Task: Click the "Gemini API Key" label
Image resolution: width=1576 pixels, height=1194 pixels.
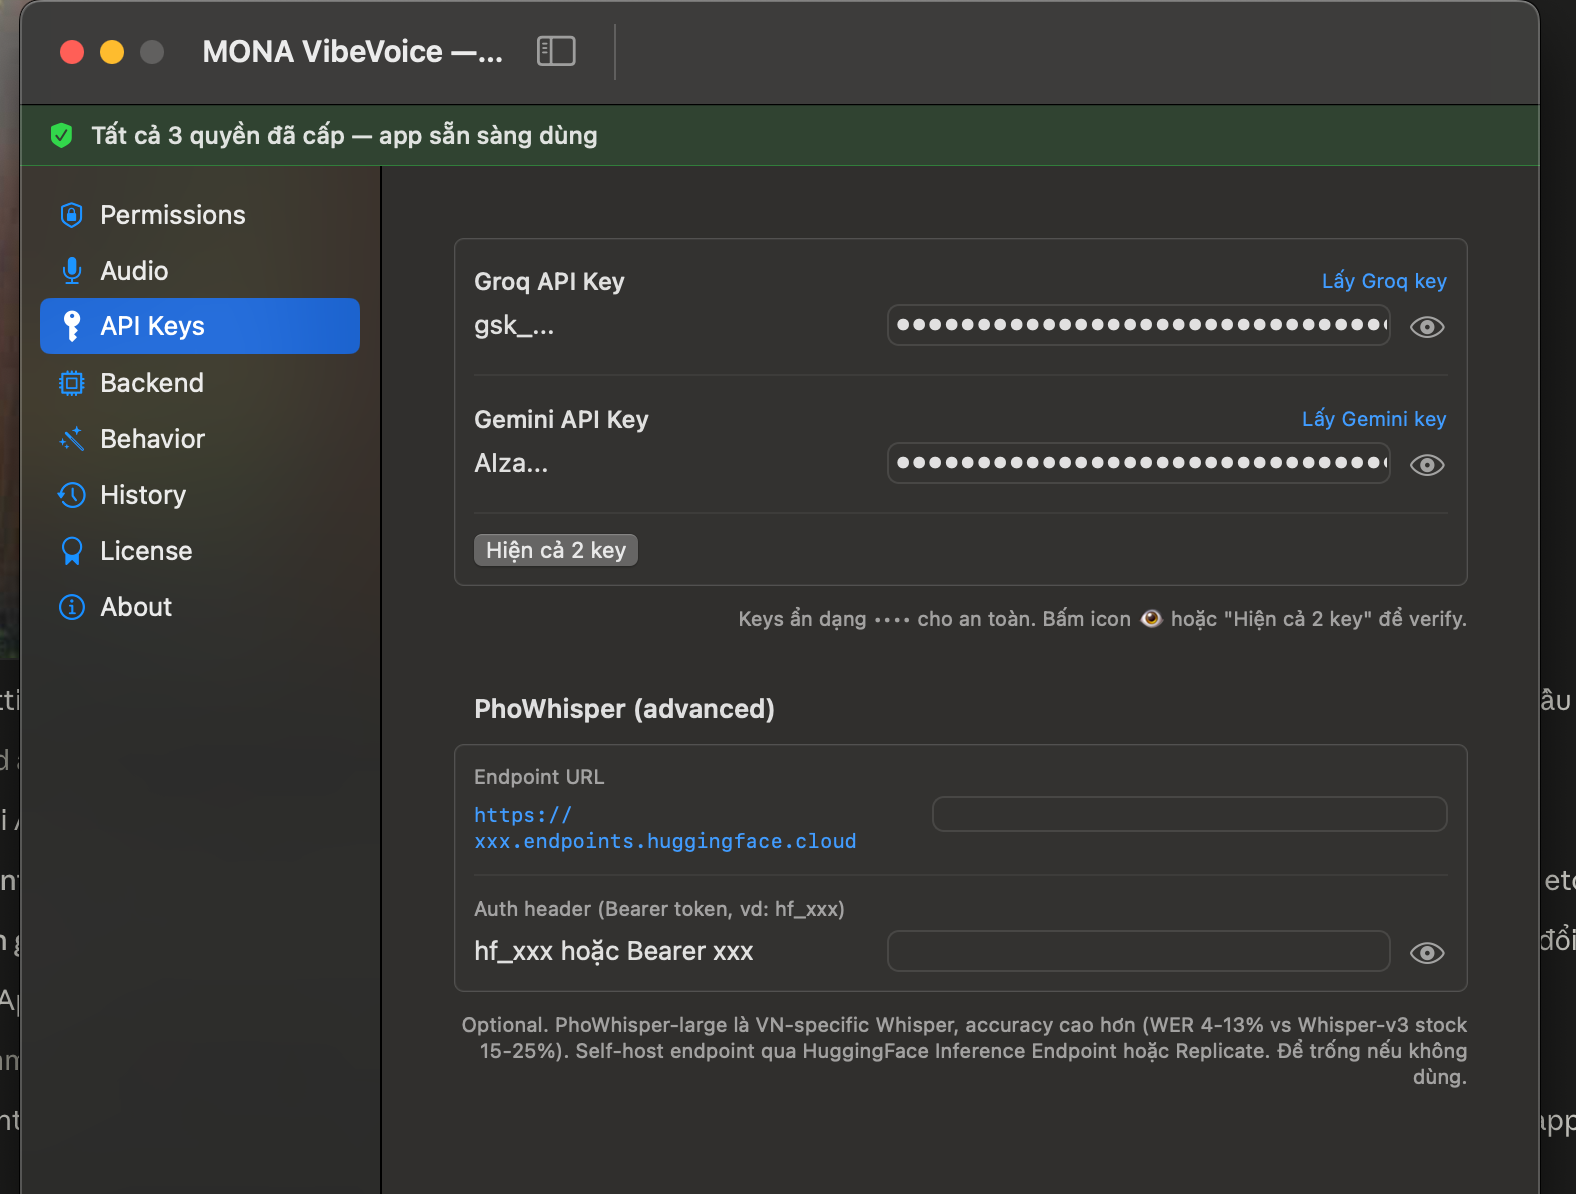Action: coord(561,420)
